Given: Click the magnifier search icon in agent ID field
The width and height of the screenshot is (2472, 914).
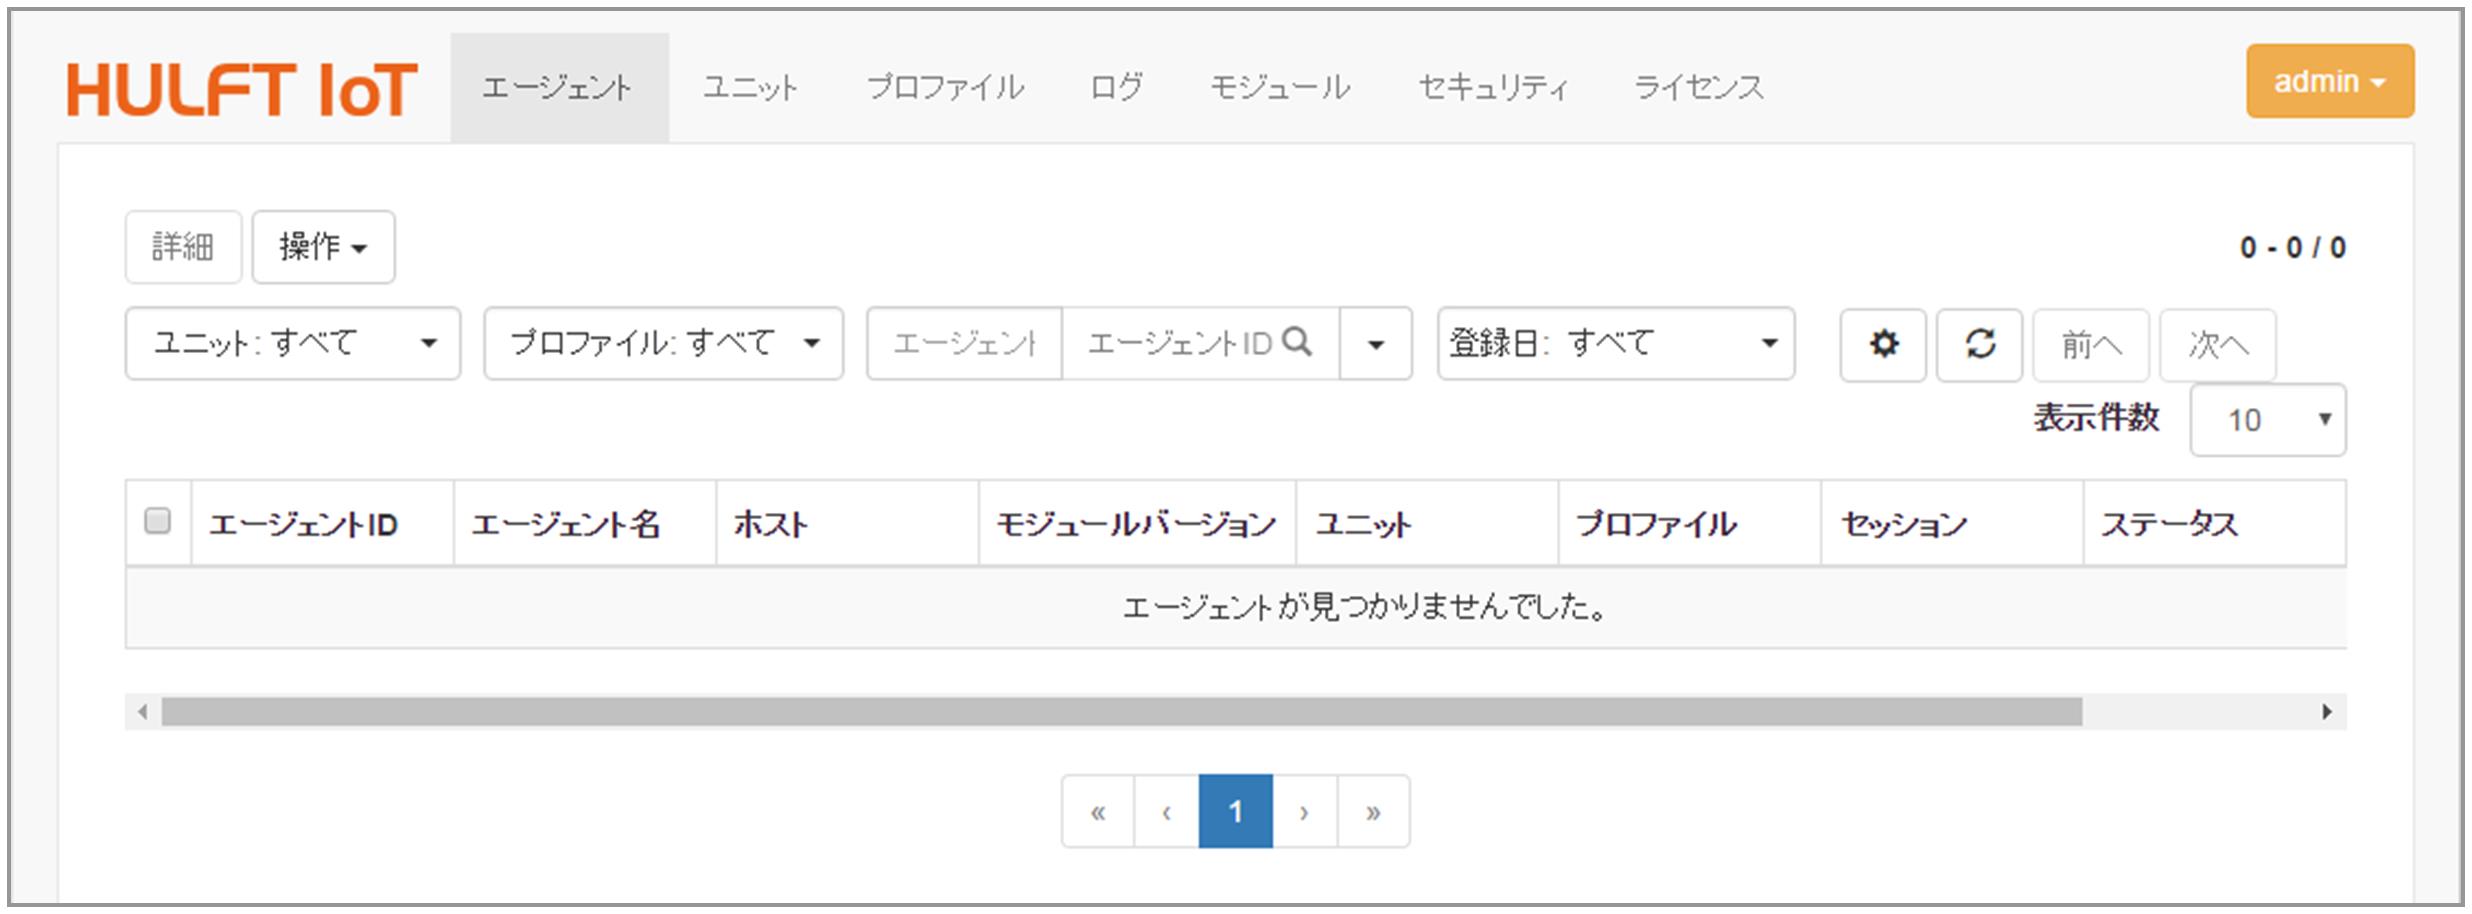Looking at the screenshot, I should pyautogui.click(x=1297, y=343).
